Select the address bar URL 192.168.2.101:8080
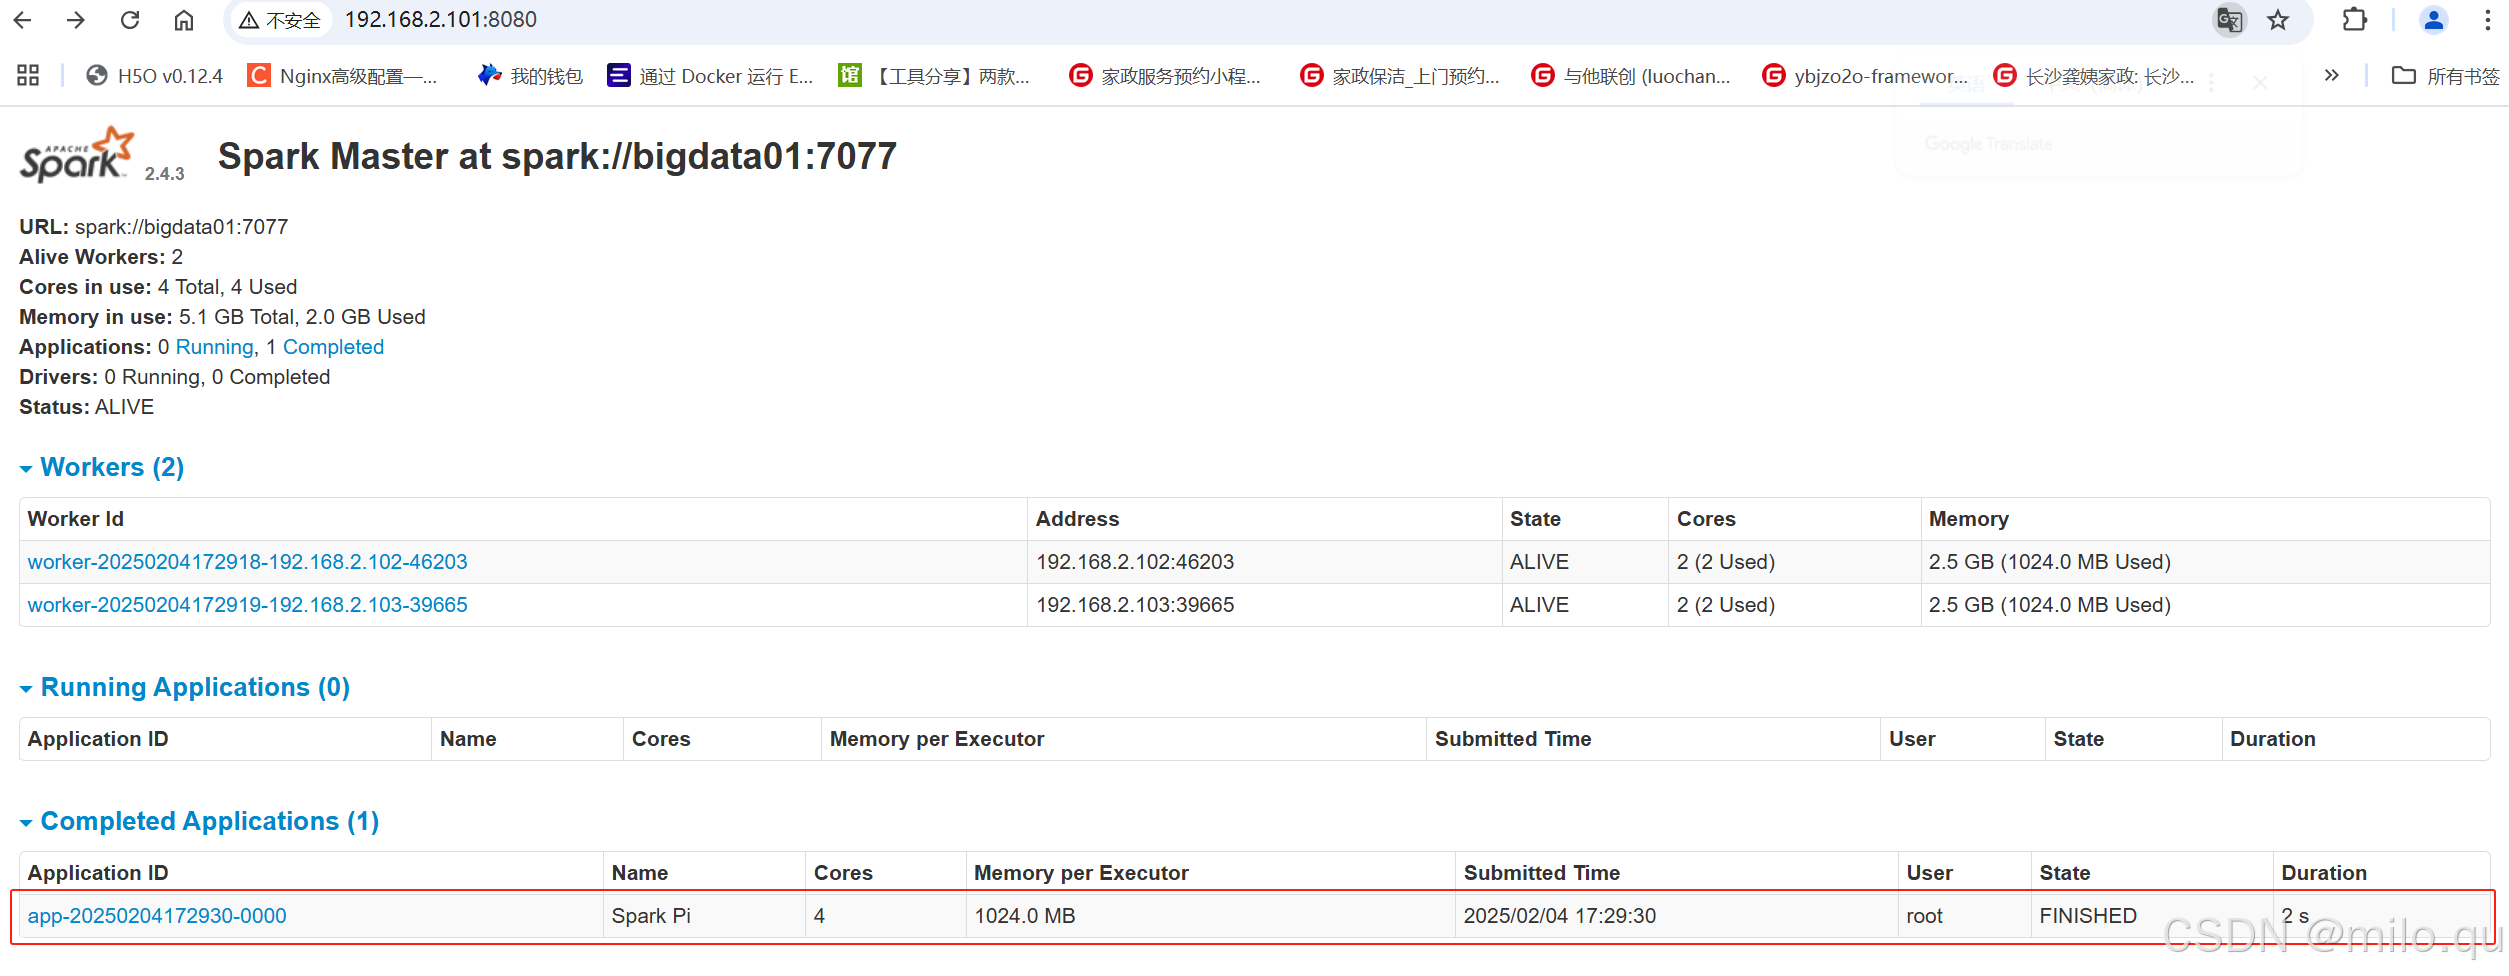This screenshot has height=976, width=2509. coord(441,20)
